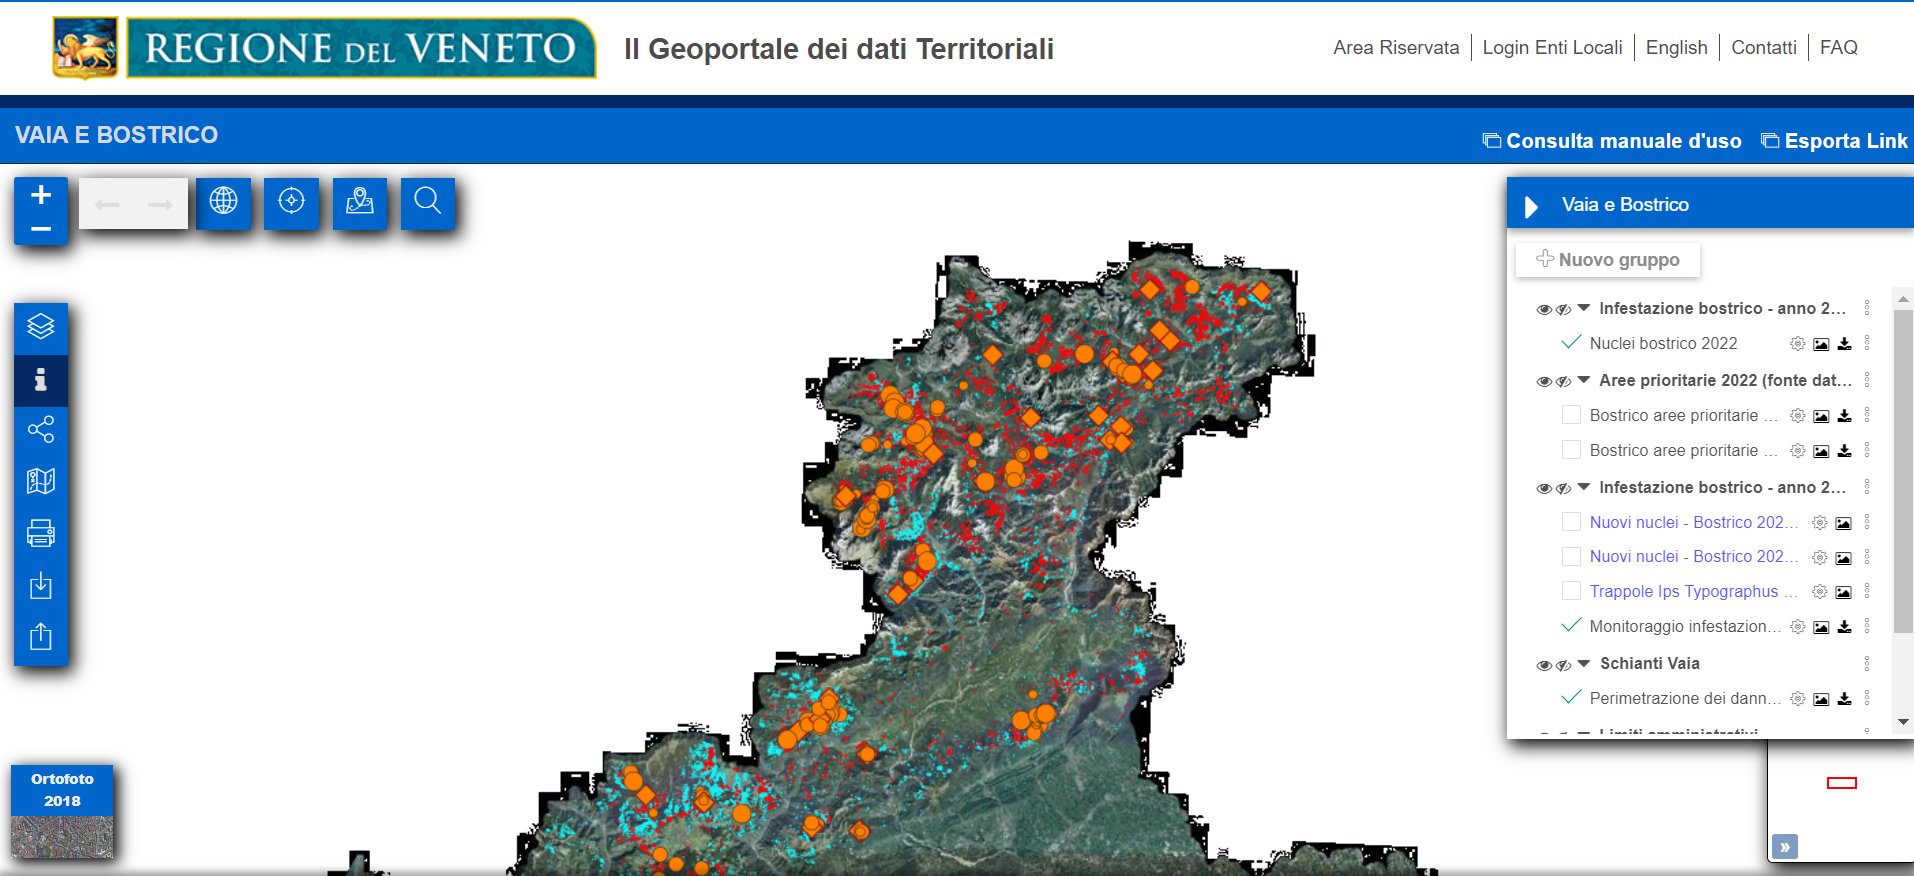Viewport: 1914px width, 876px height.
Task: Collapse the Aree prioritarie 2022 group
Action: pyautogui.click(x=1584, y=380)
